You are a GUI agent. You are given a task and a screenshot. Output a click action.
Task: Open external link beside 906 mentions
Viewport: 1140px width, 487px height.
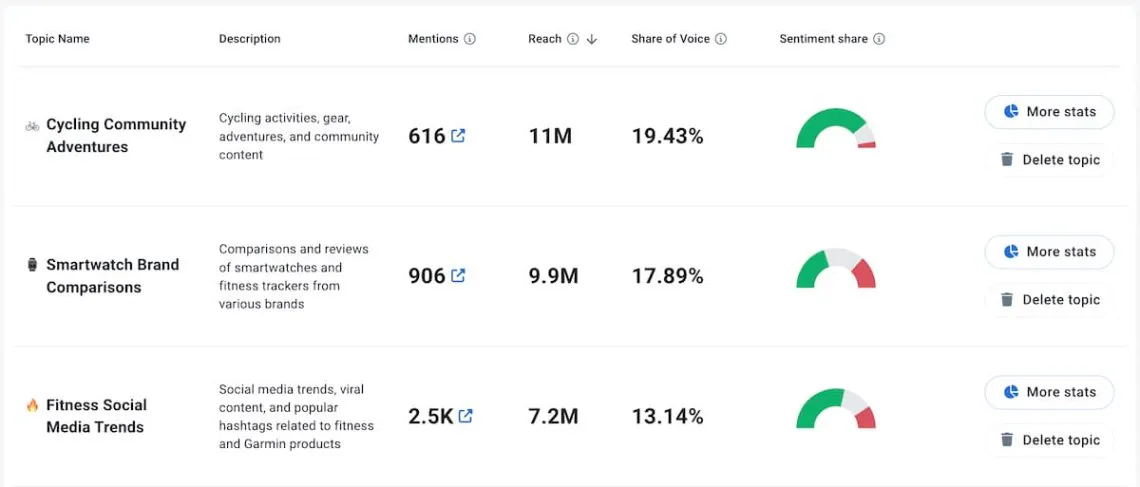(458, 276)
